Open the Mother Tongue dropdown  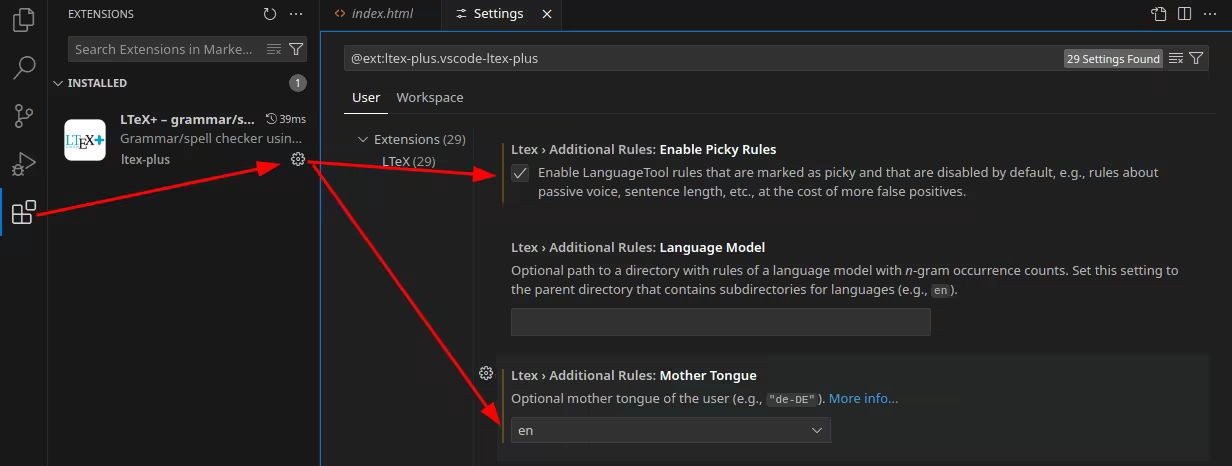(x=670, y=430)
